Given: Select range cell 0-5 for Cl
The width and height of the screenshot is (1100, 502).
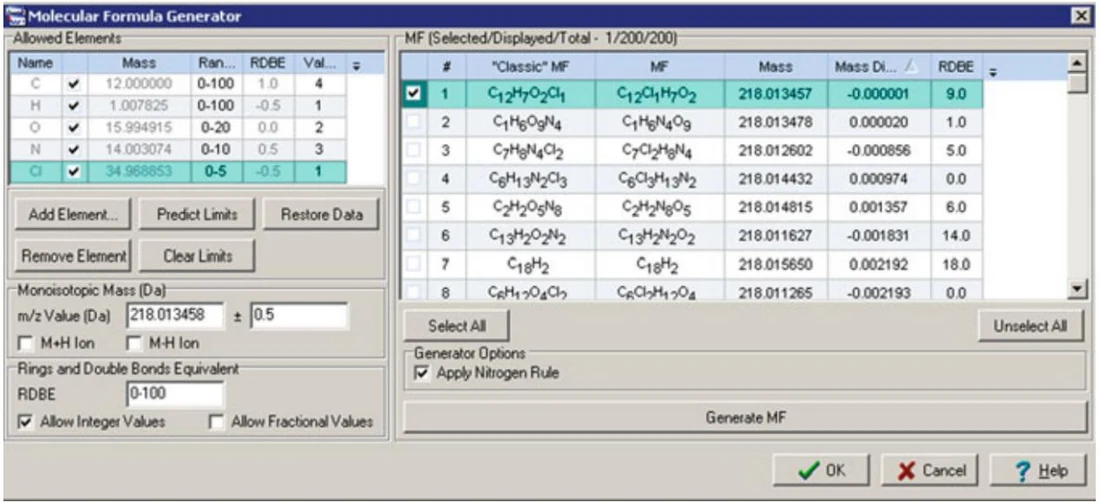Looking at the screenshot, I should coord(215,172).
